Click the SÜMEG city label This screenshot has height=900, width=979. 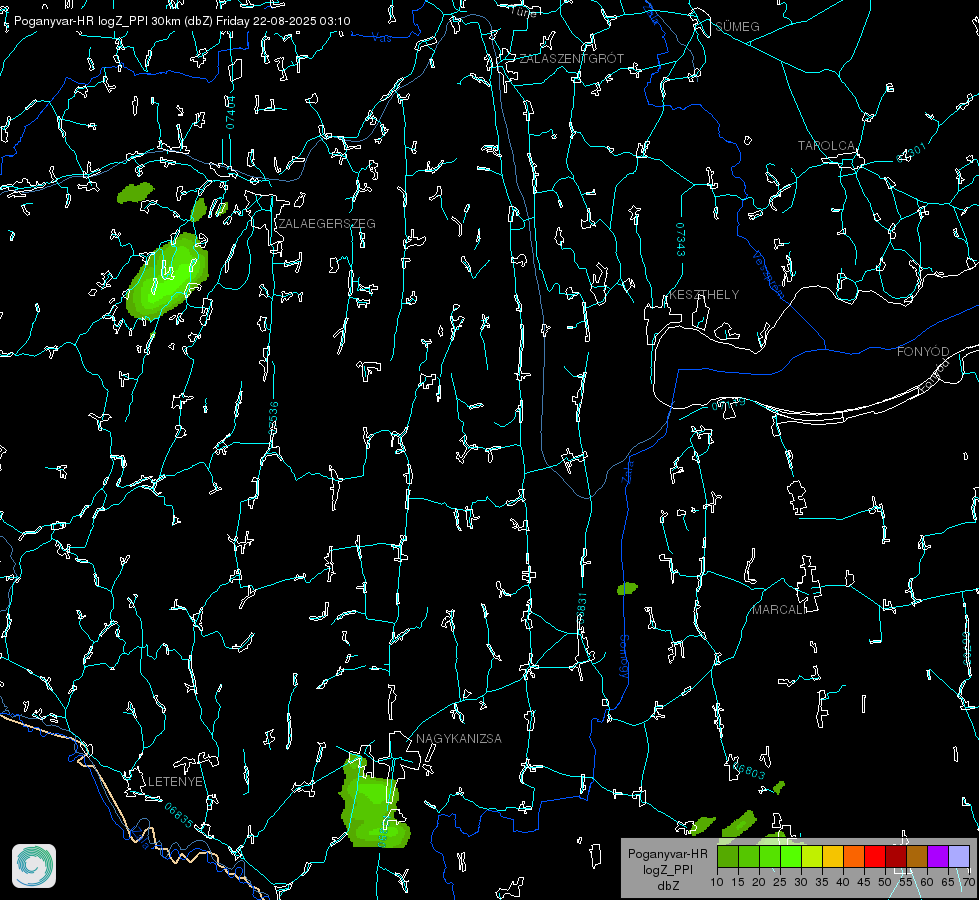pos(737,26)
